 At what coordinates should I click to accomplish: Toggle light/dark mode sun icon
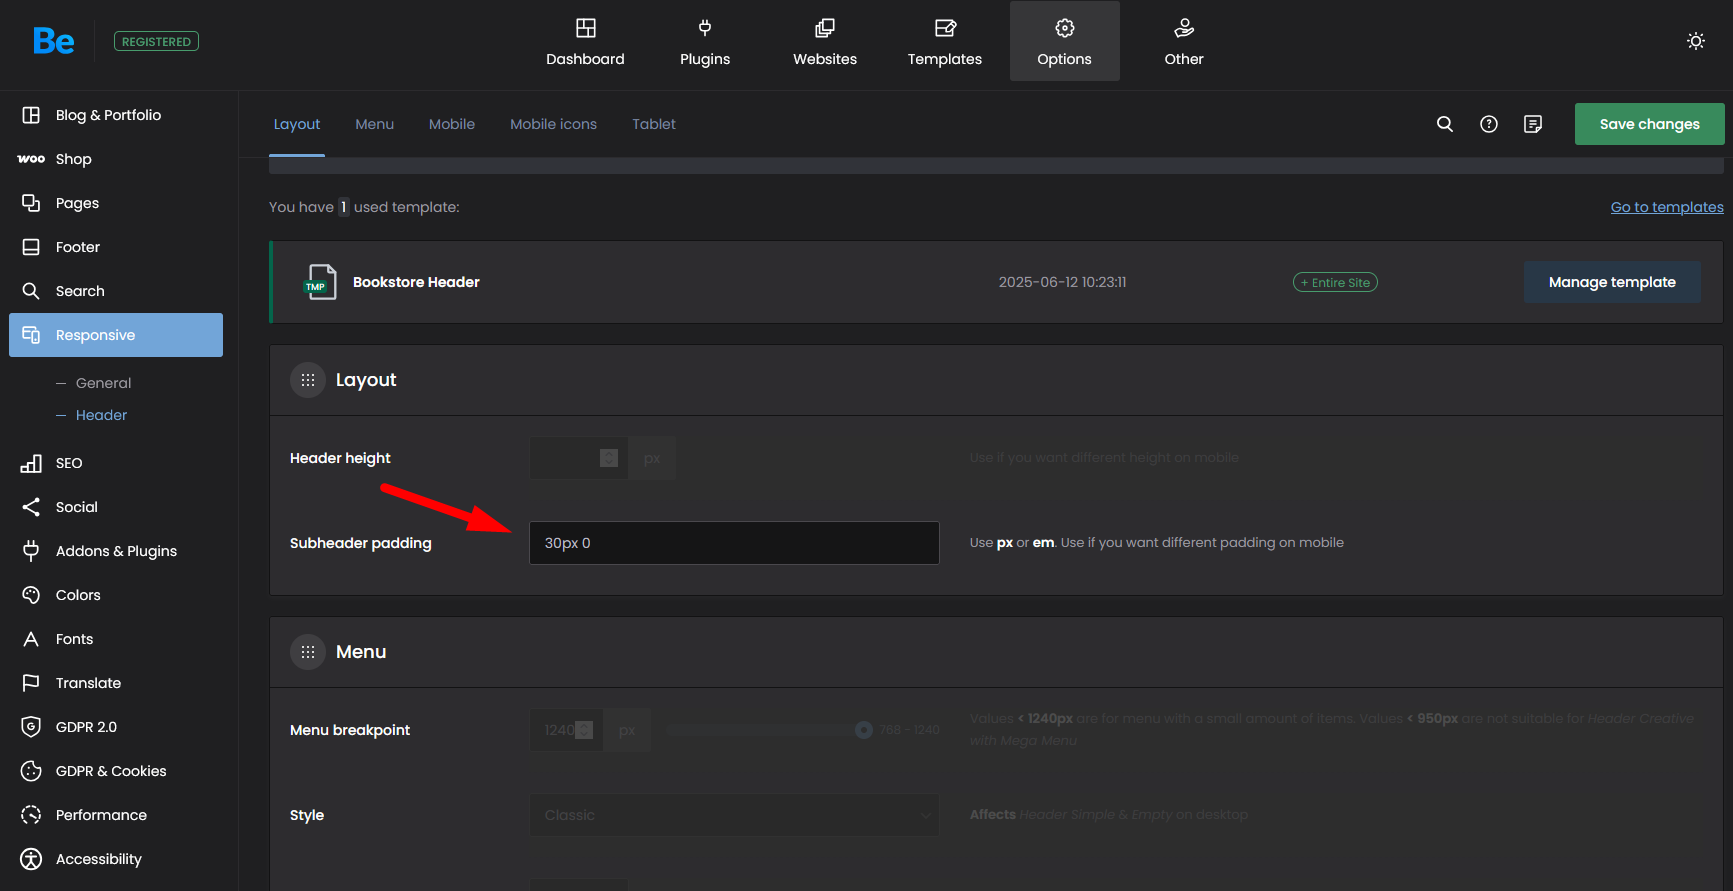tap(1695, 41)
